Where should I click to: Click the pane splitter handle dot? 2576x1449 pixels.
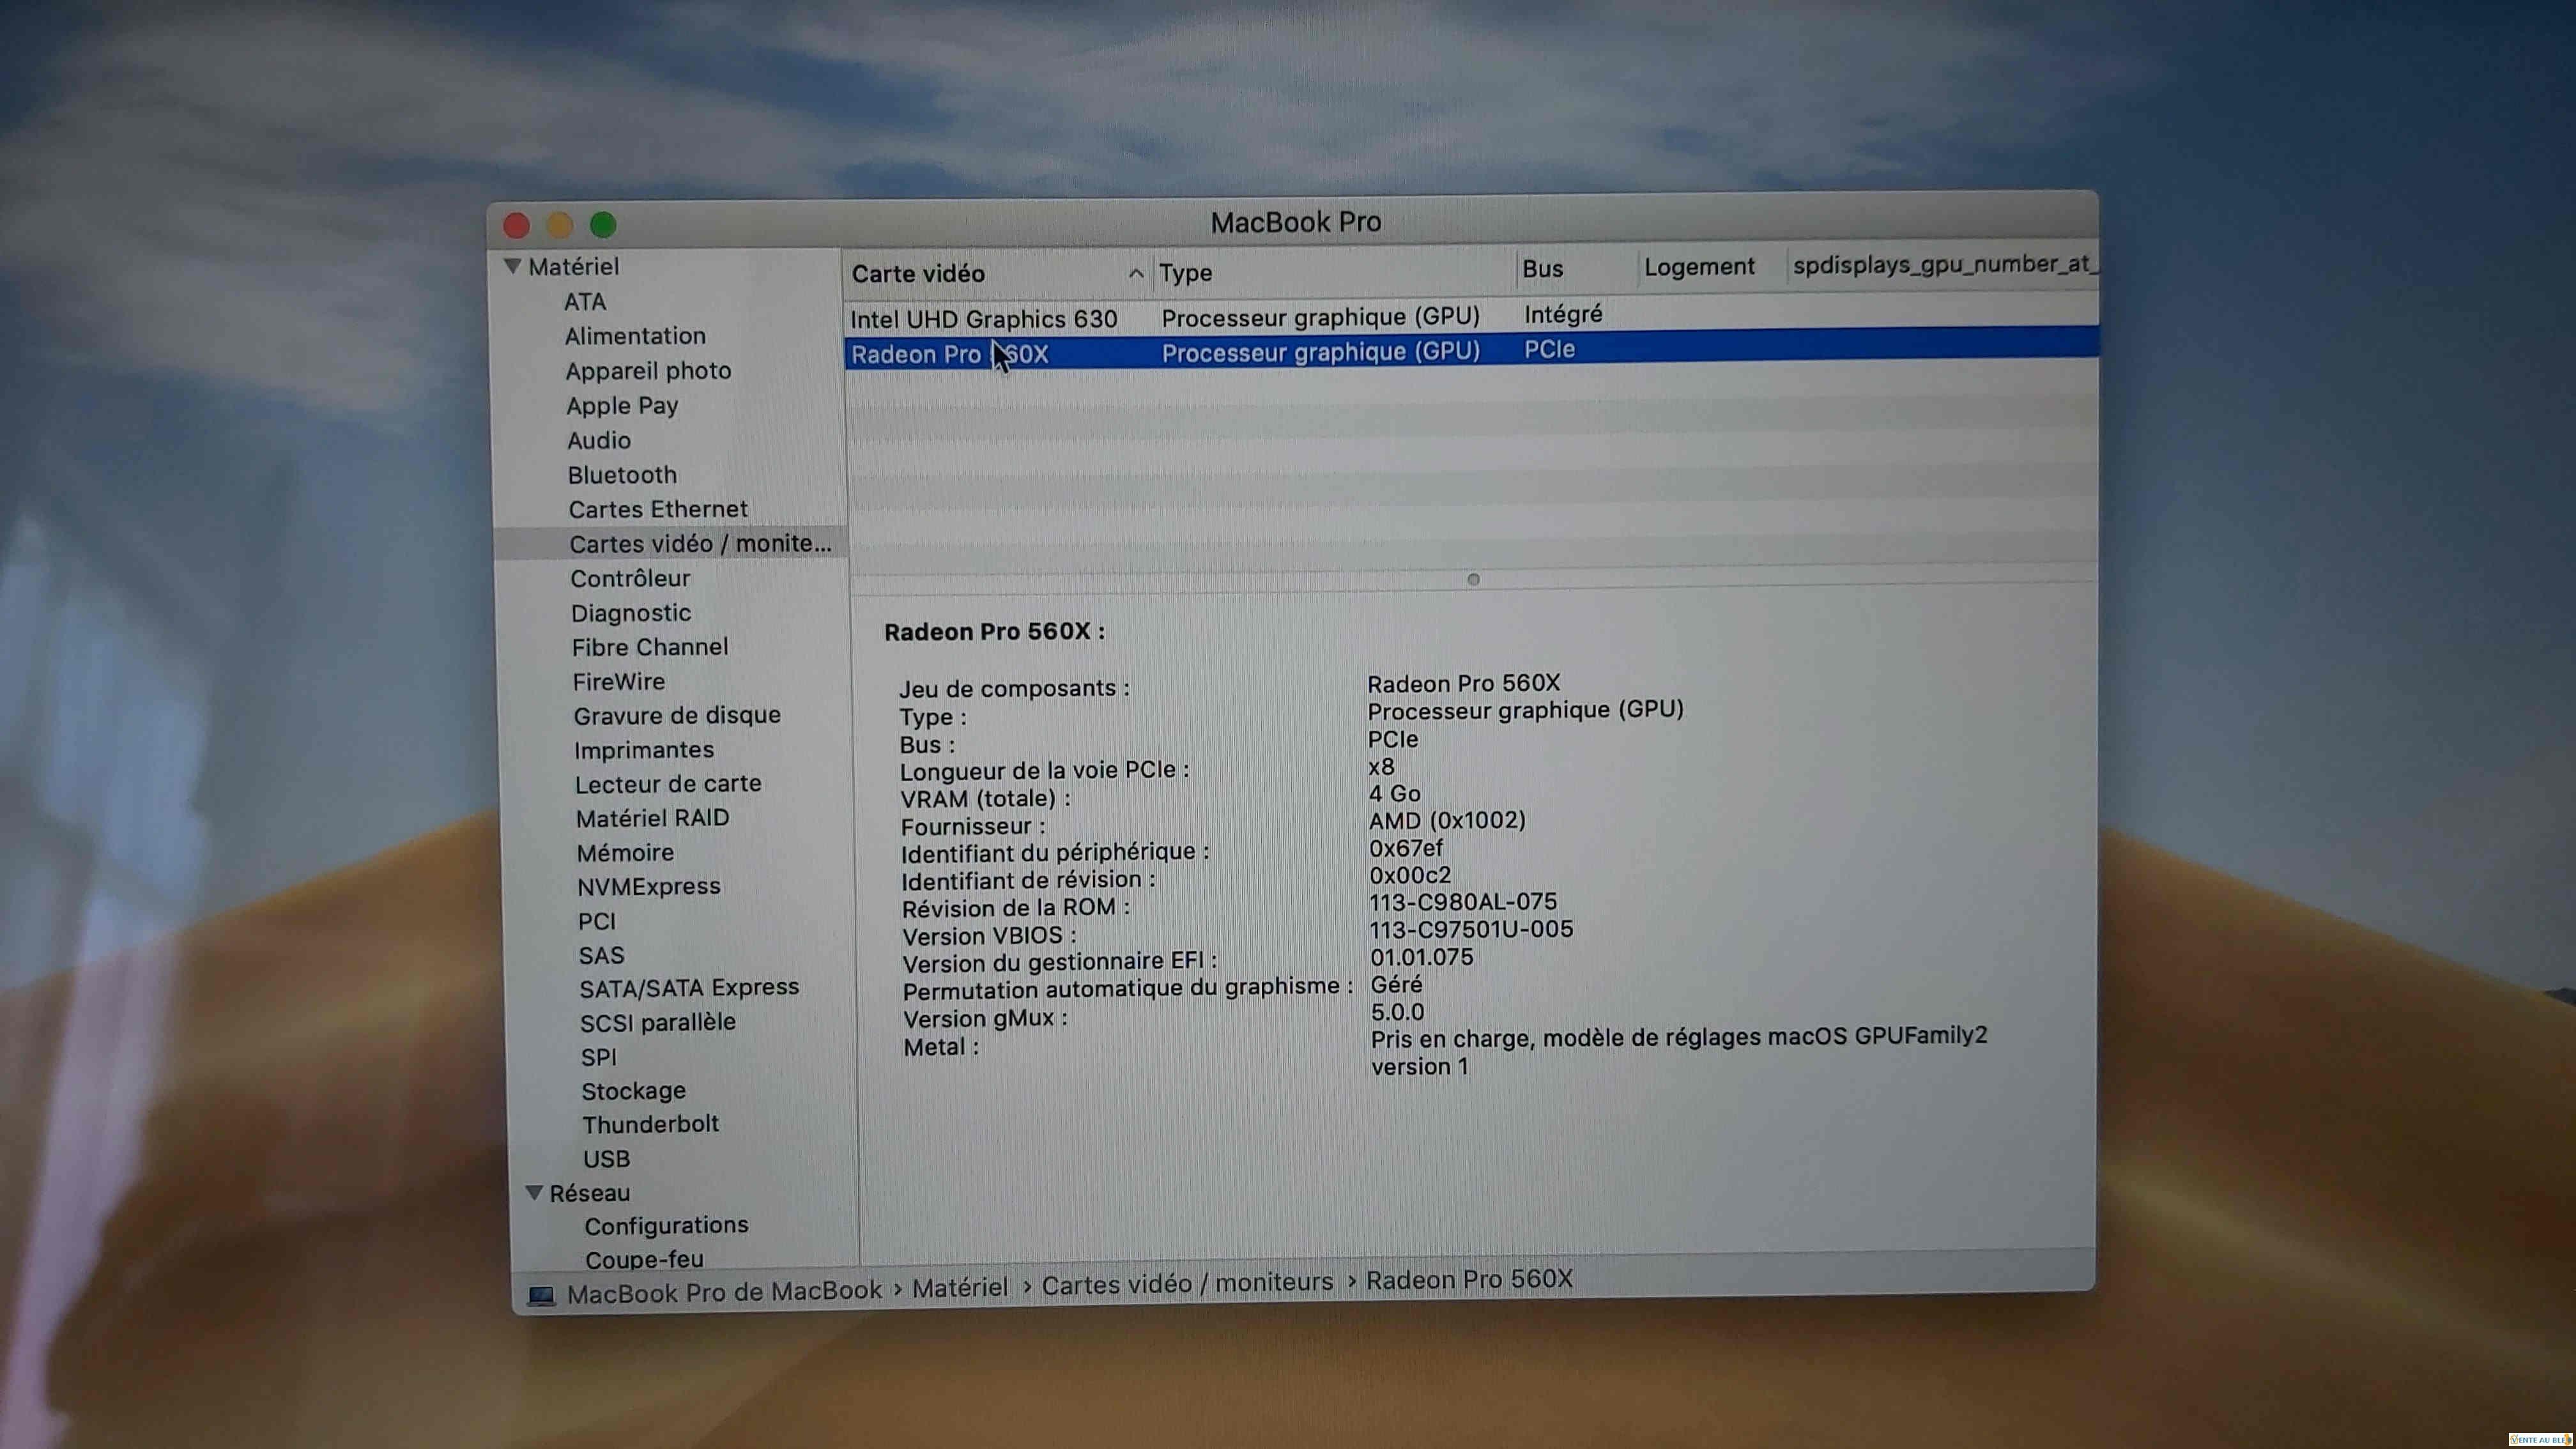tap(1473, 579)
